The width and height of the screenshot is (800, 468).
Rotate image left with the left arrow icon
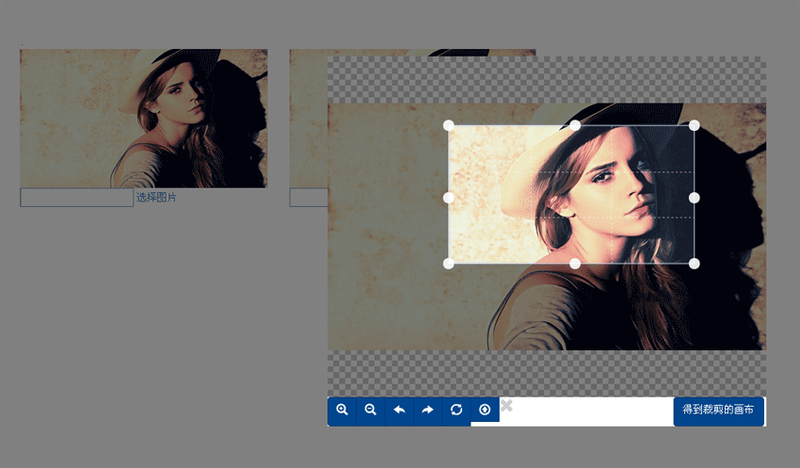pos(399,410)
